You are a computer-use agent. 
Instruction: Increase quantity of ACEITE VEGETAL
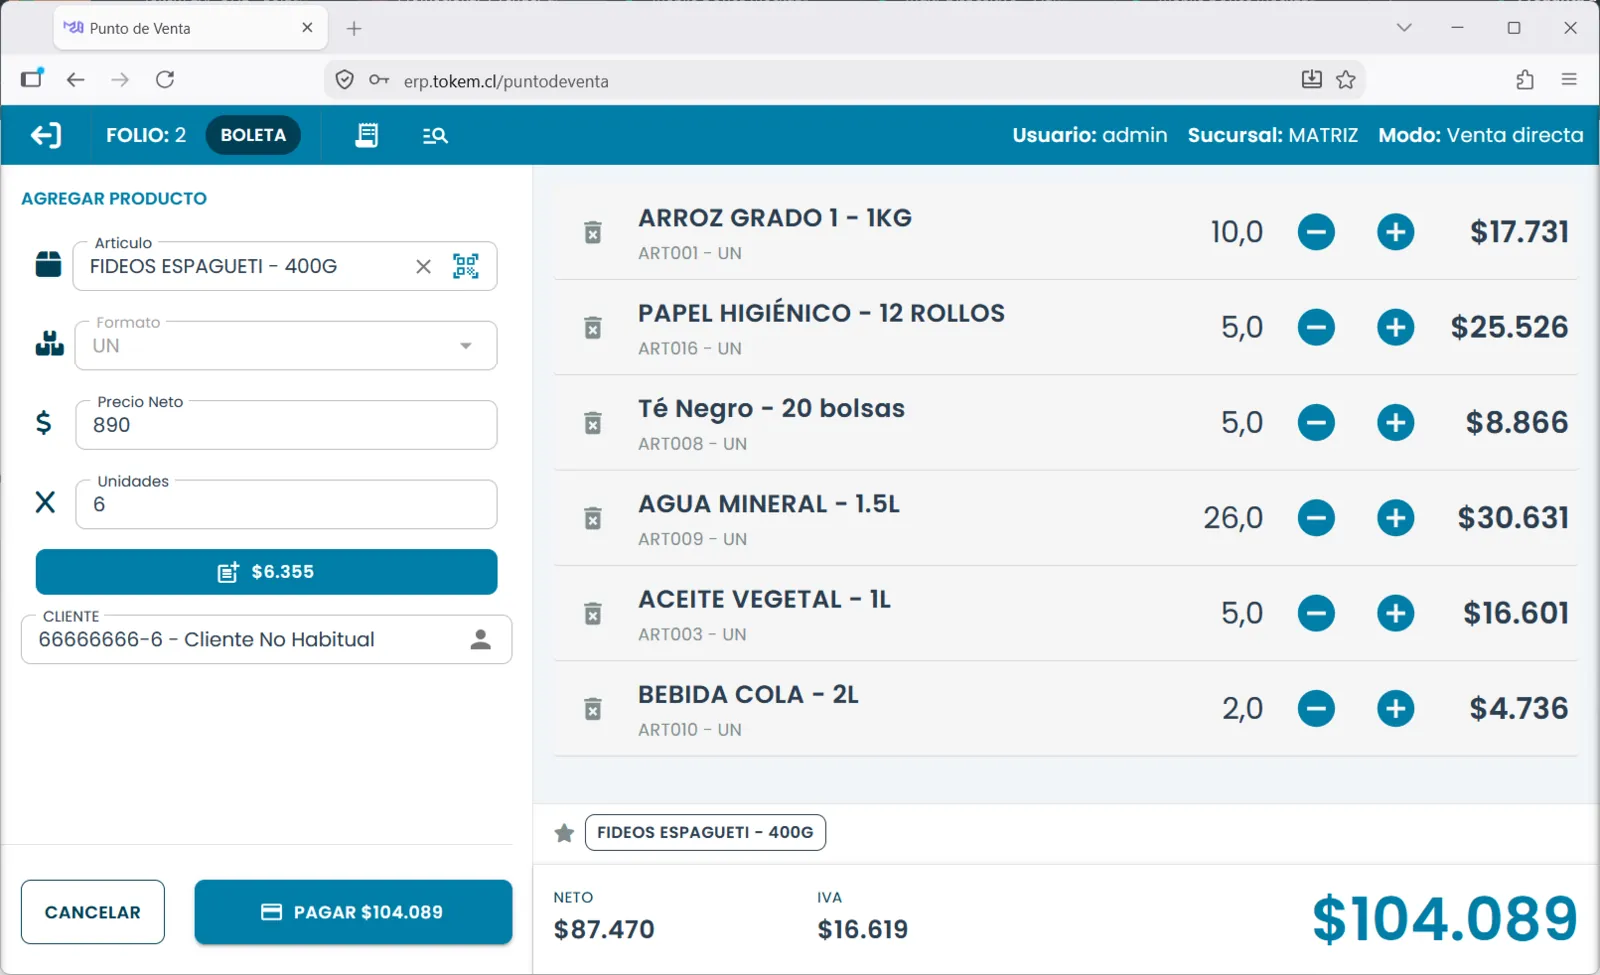(x=1396, y=613)
